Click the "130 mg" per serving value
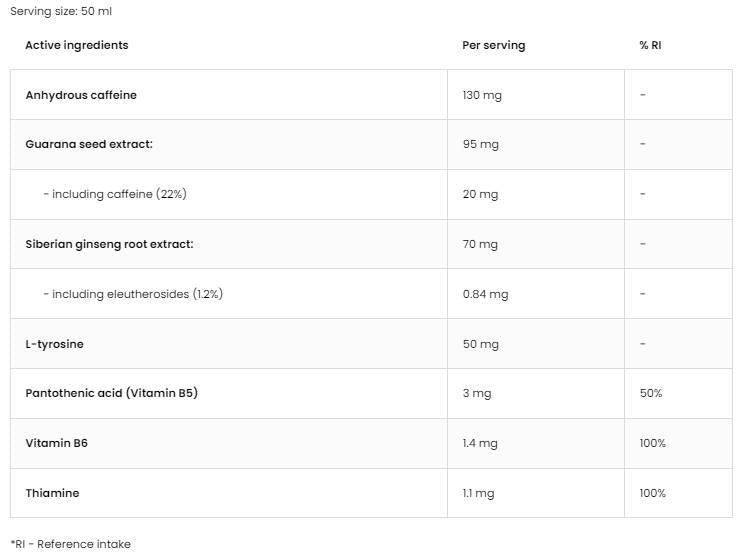 [x=482, y=95]
